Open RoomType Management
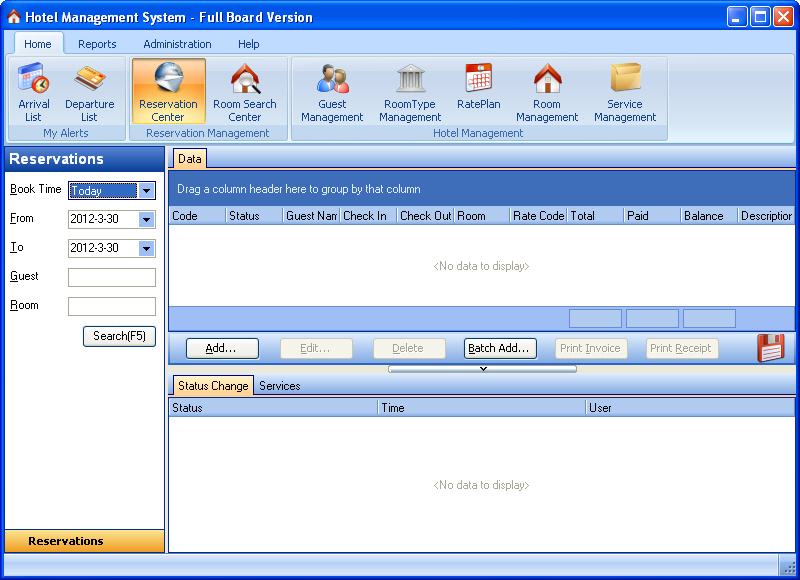 pyautogui.click(x=410, y=90)
